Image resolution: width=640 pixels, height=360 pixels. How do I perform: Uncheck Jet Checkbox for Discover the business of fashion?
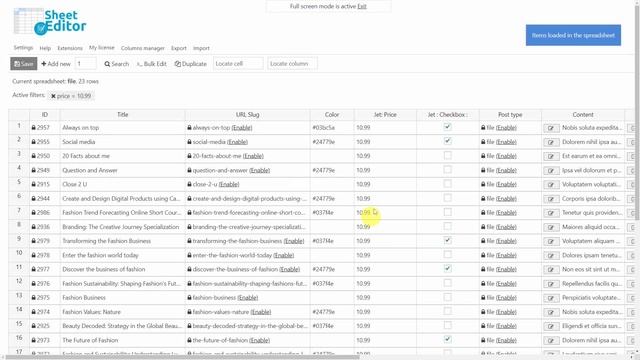tap(447, 269)
